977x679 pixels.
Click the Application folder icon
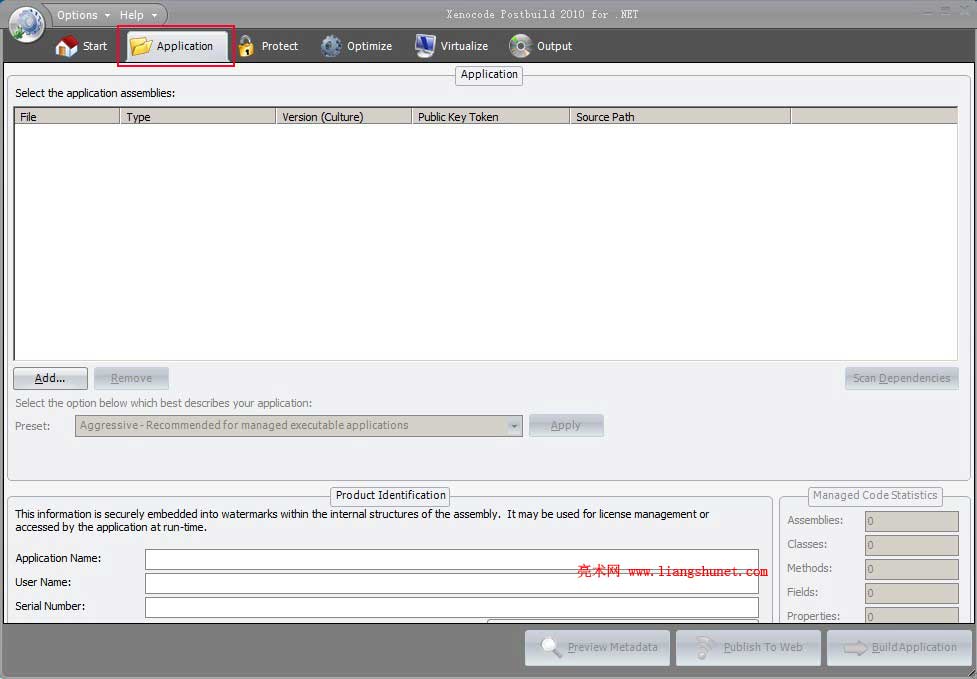pos(141,46)
